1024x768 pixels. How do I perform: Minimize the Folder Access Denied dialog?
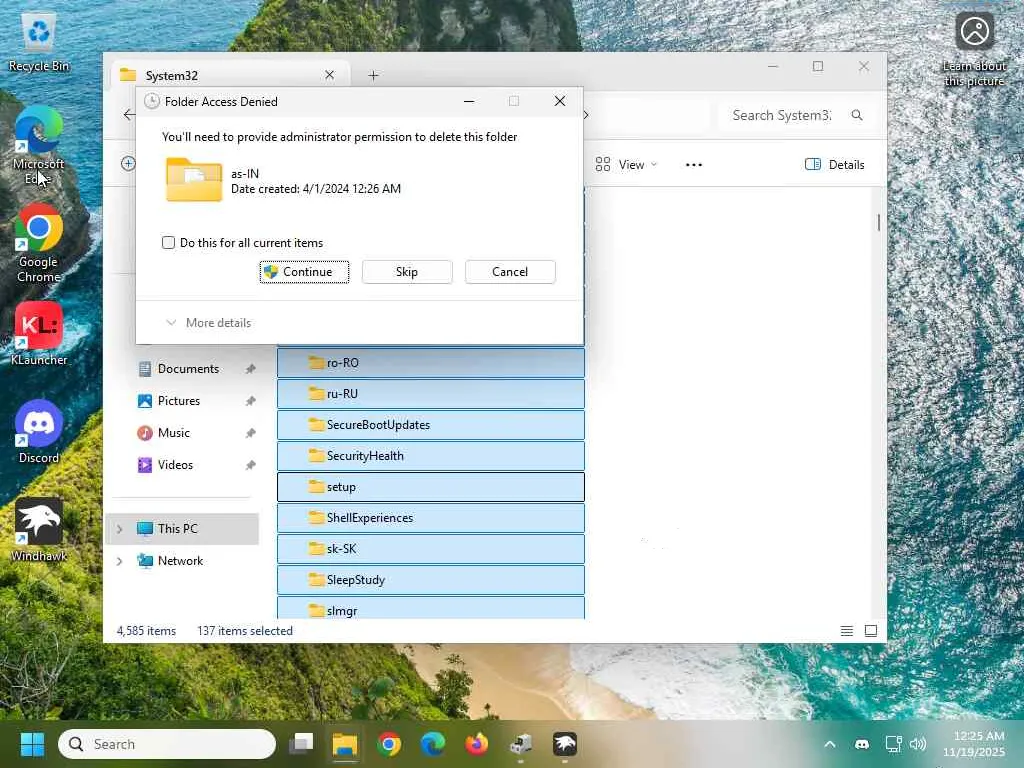pos(469,101)
